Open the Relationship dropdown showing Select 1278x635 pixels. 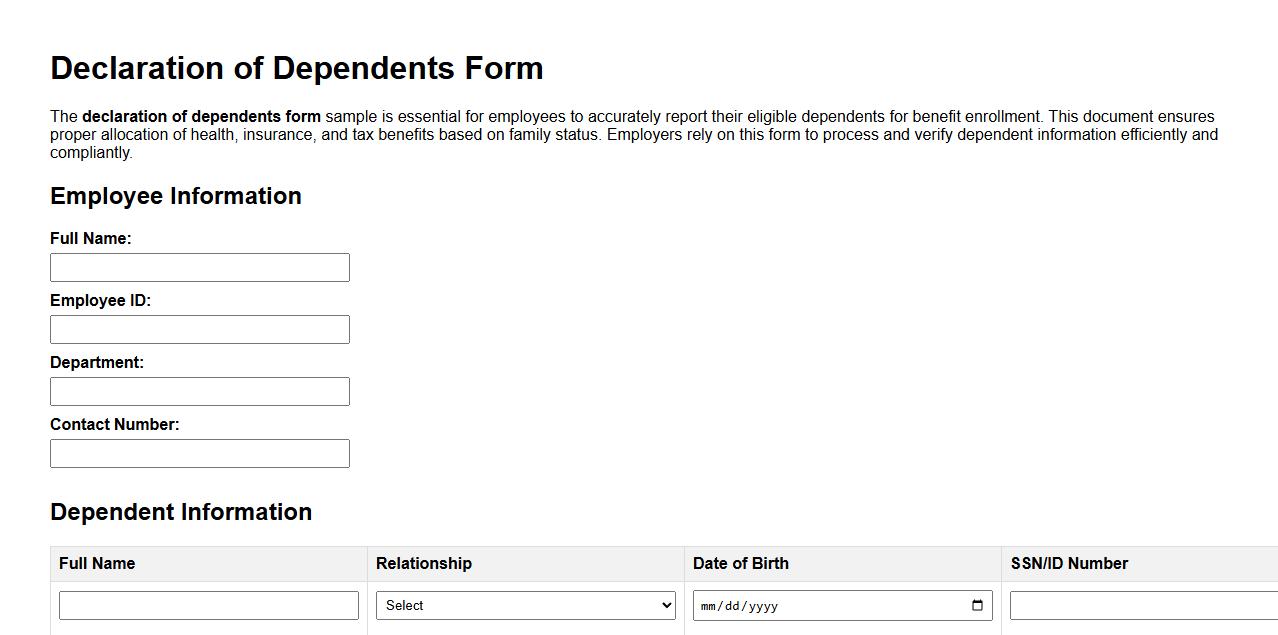[x=525, y=604]
